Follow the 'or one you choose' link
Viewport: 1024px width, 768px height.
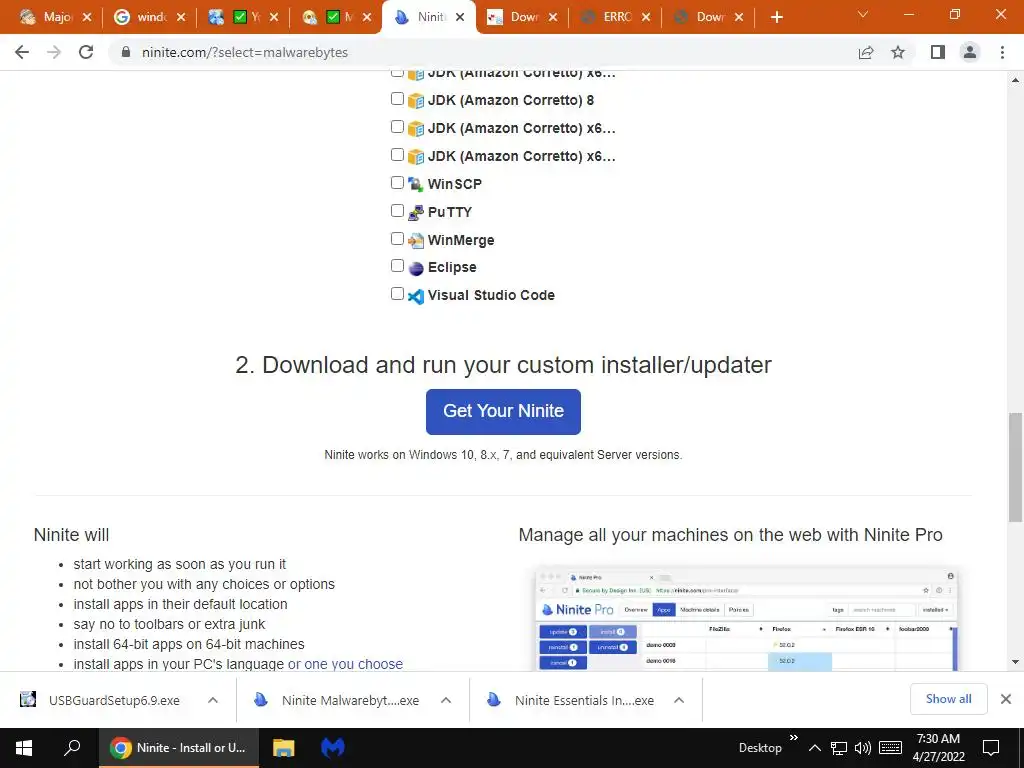[x=345, y=664]
